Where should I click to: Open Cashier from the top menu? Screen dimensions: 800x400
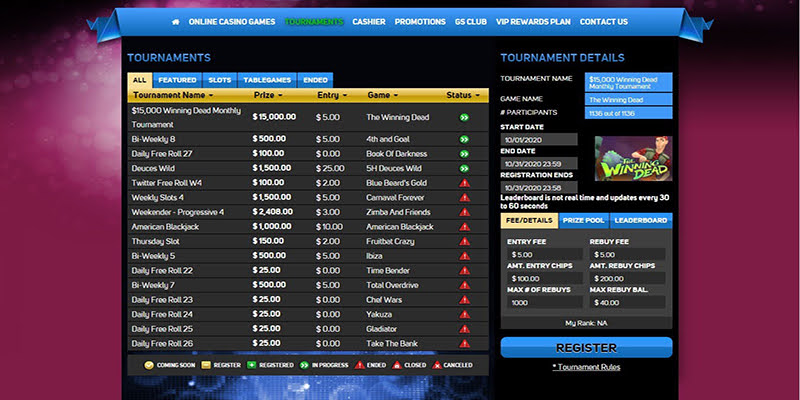pos(368,21)
